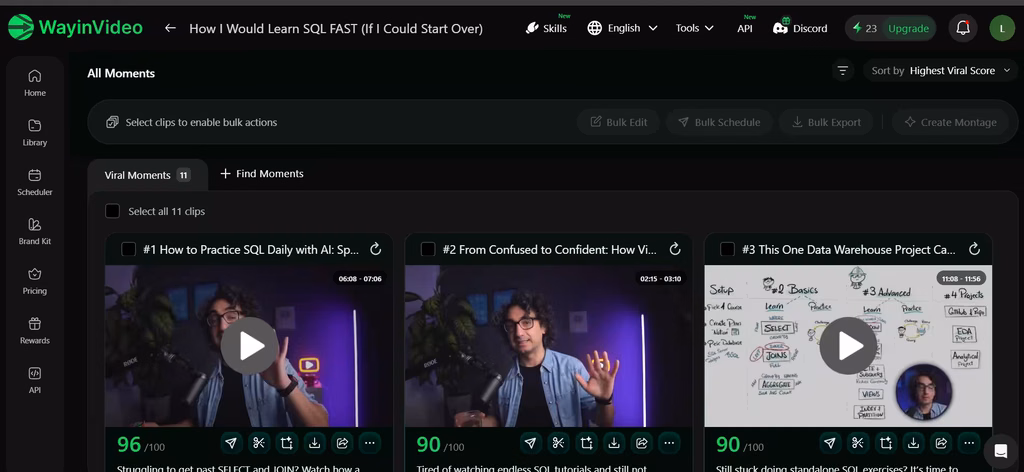
Task: Click the send icon on clip #3
Action: point(830,443)
